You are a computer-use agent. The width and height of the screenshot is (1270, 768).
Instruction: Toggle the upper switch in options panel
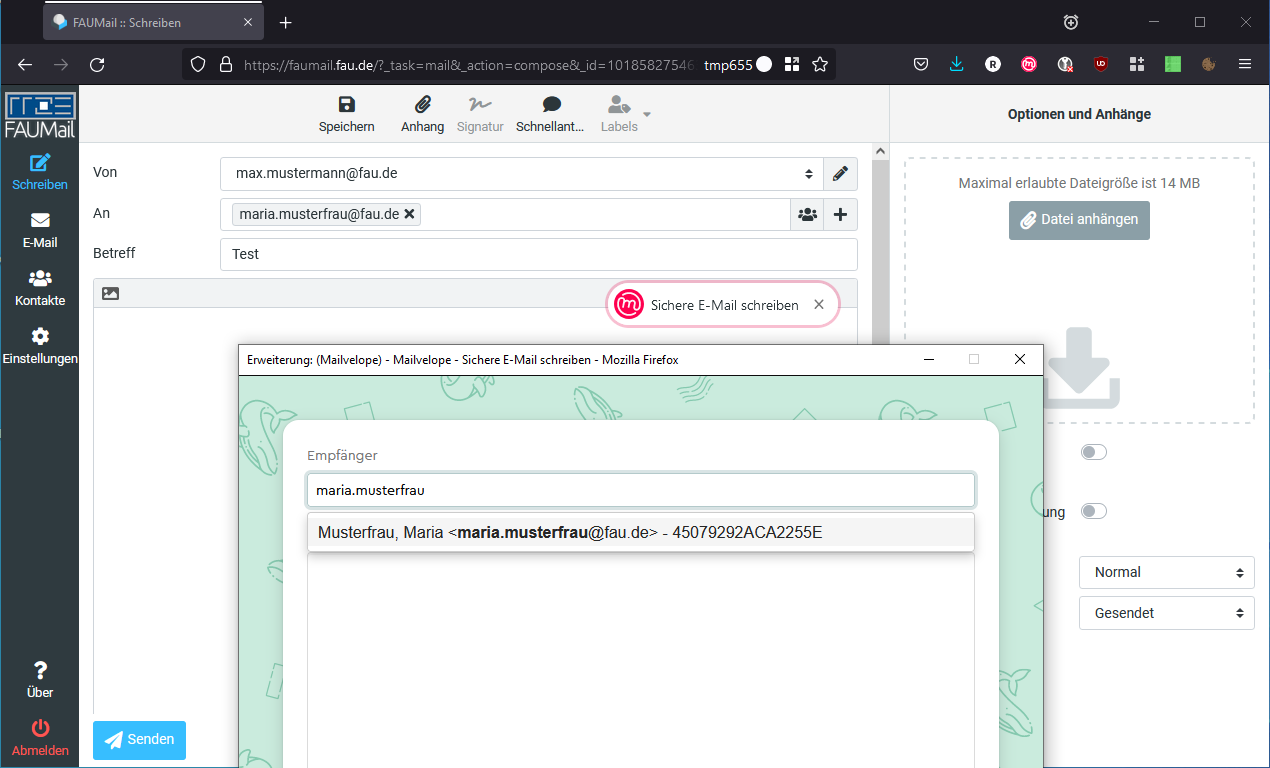[x=1094, y=452]
